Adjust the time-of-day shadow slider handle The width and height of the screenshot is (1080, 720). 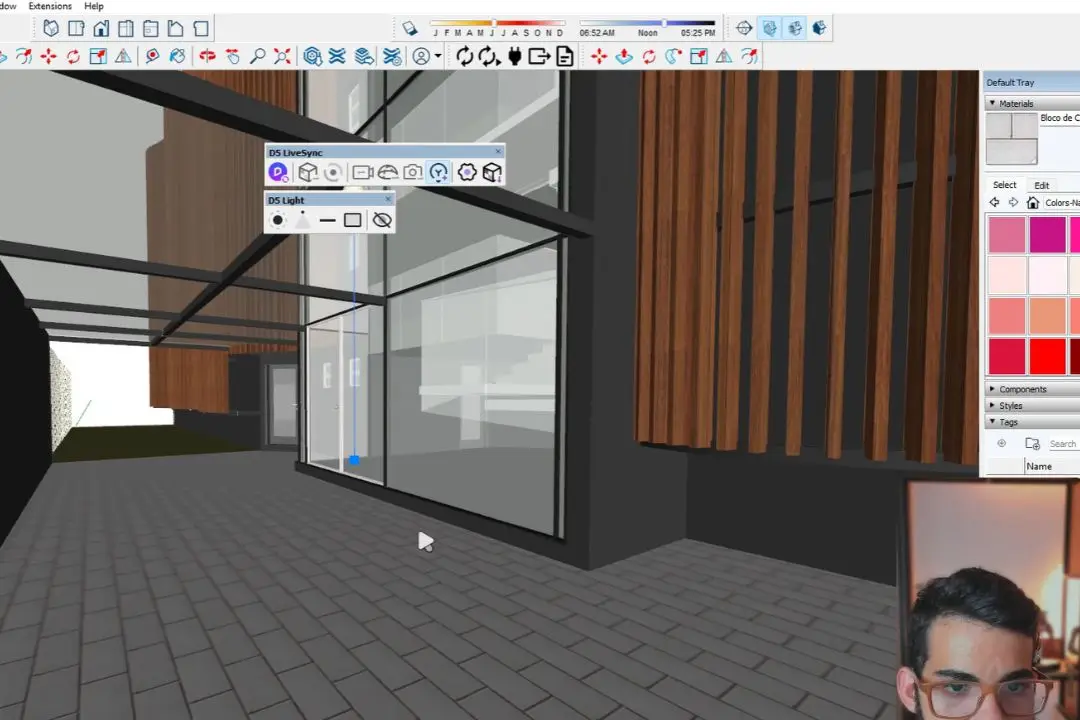coord(664,23)
